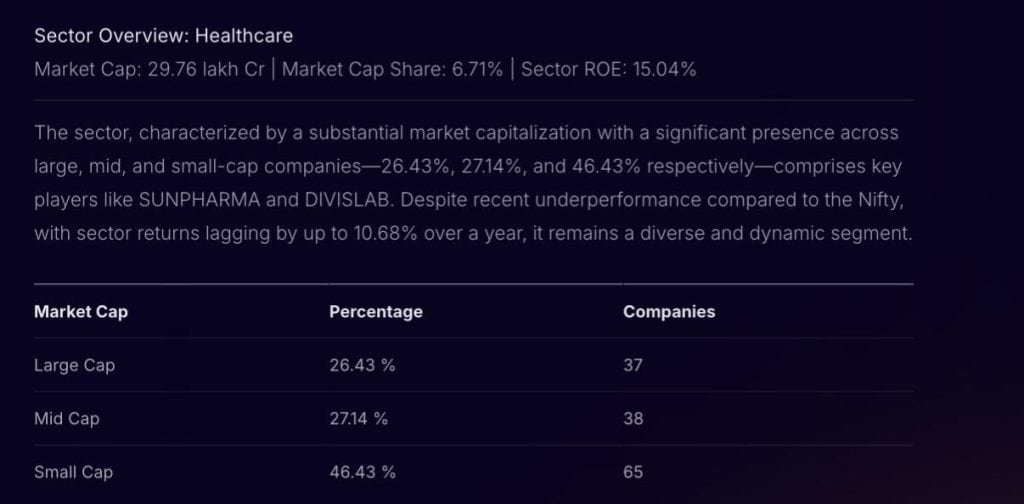Click the 38 companies cell

coord(633,419)
